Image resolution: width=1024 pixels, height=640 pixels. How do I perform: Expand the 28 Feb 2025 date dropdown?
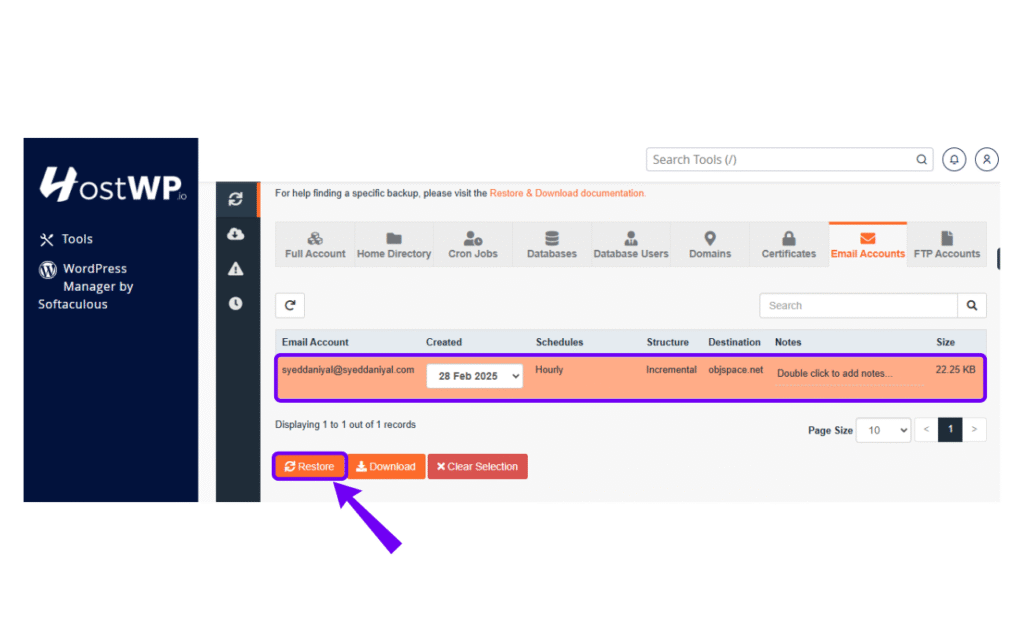[474, 376]
